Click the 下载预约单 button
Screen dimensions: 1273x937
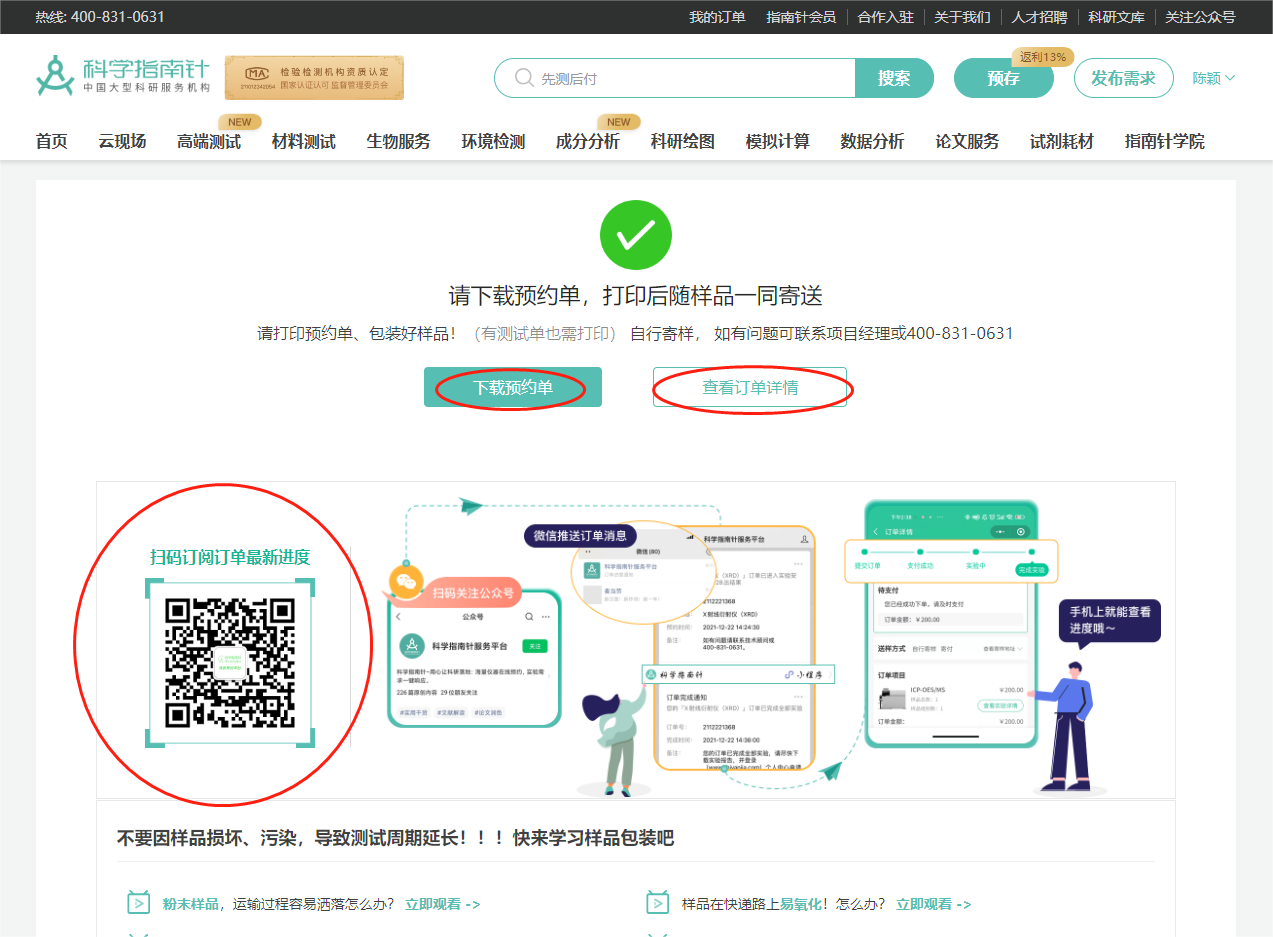512,386
